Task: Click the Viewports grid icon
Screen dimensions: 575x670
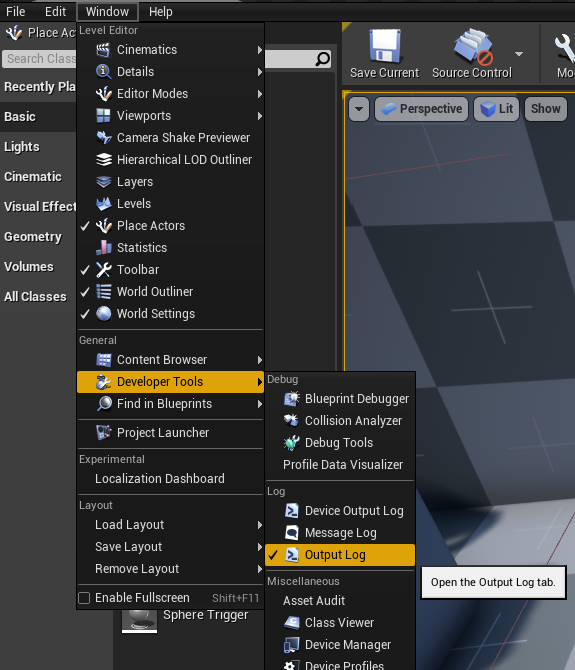Action: 103,116
